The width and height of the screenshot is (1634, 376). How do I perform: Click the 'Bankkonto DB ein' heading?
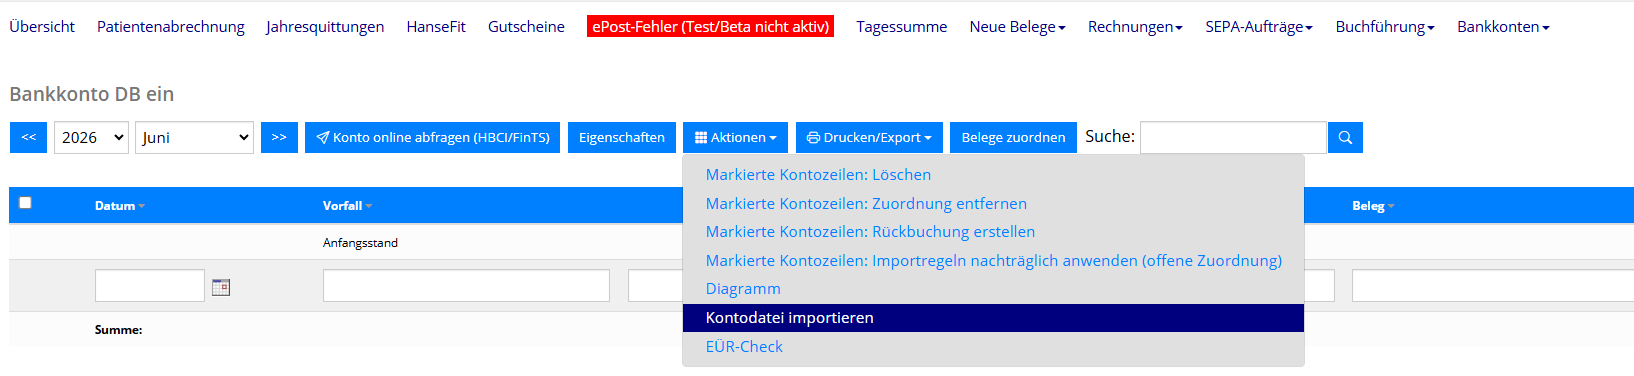point(92,94)
